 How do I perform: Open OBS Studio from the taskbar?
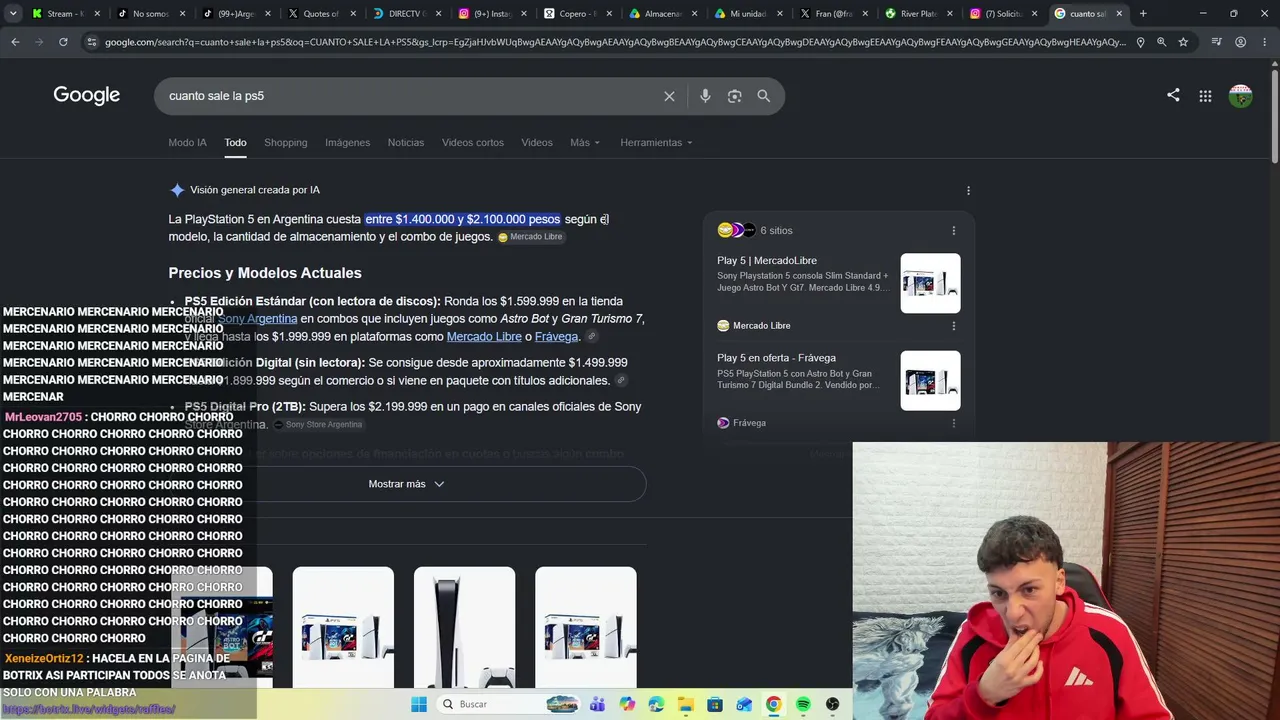(x=832, y=704)
